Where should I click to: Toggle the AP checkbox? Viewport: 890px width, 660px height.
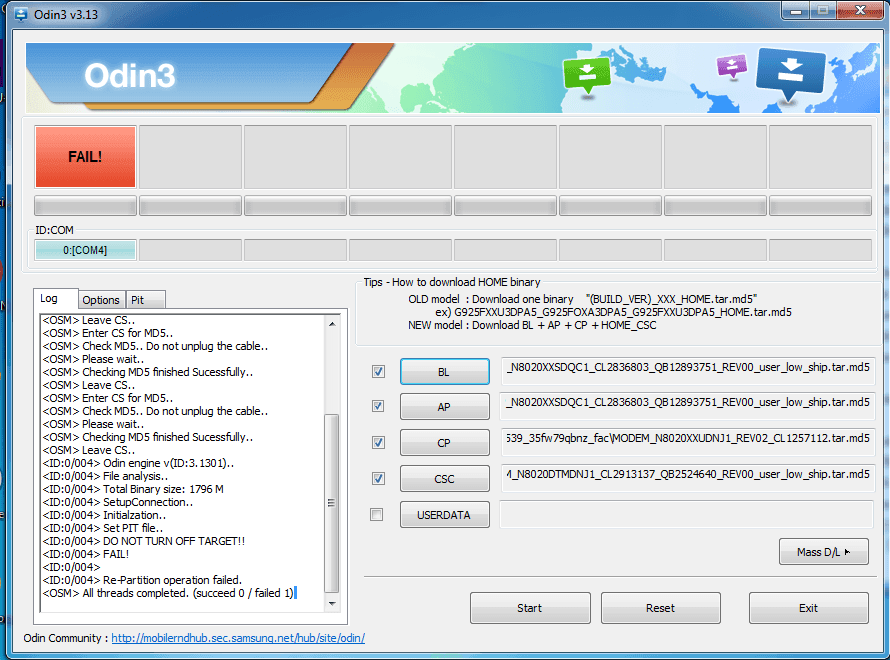point(378,406)
